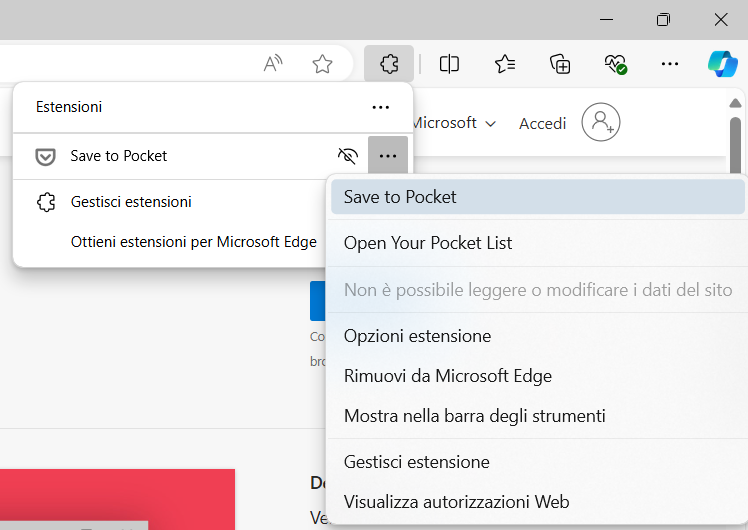This screenshot has height=530, width=748.
Task: Select Save to Pocket in context menu
Action: pos(538,197)
